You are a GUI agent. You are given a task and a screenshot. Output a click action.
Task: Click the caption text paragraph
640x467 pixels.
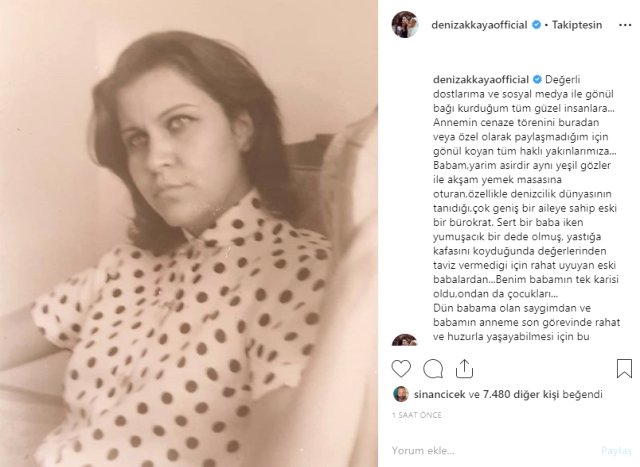point(526,208)
